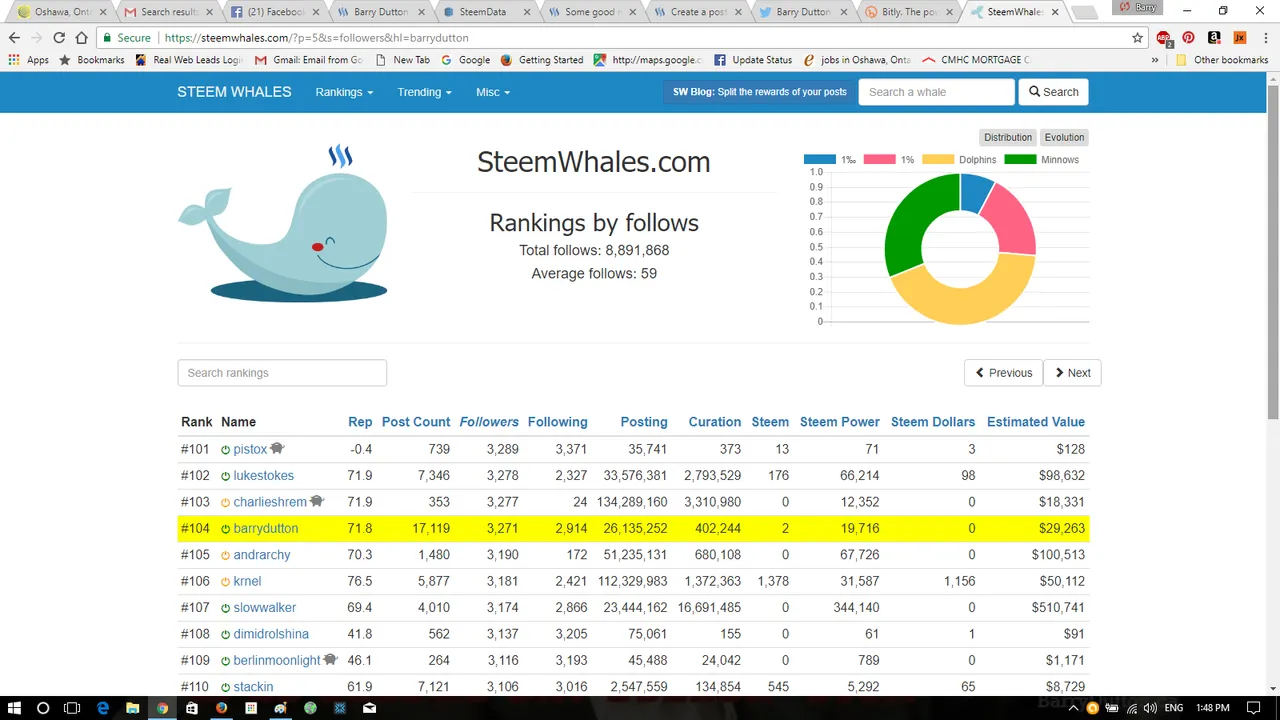Toggle the pink 1% legend swatch
Viewport: 1280px width, 720px height.
(x=879, y=160)
